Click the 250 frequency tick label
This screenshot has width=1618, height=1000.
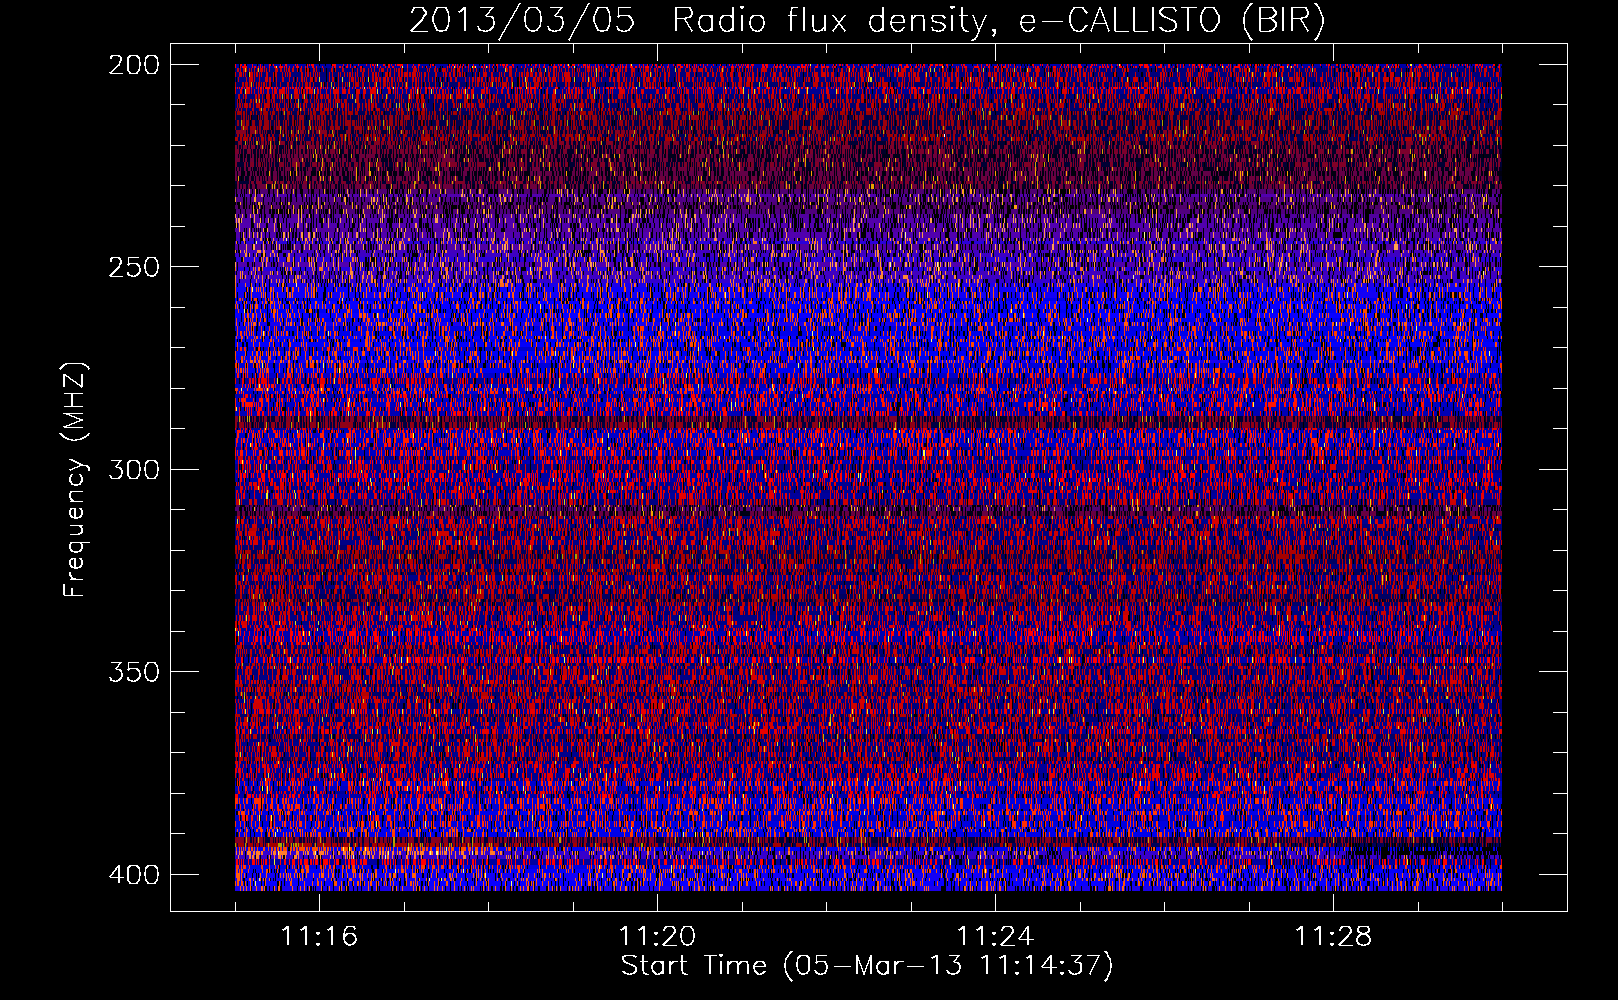click(x=134, y=267)
